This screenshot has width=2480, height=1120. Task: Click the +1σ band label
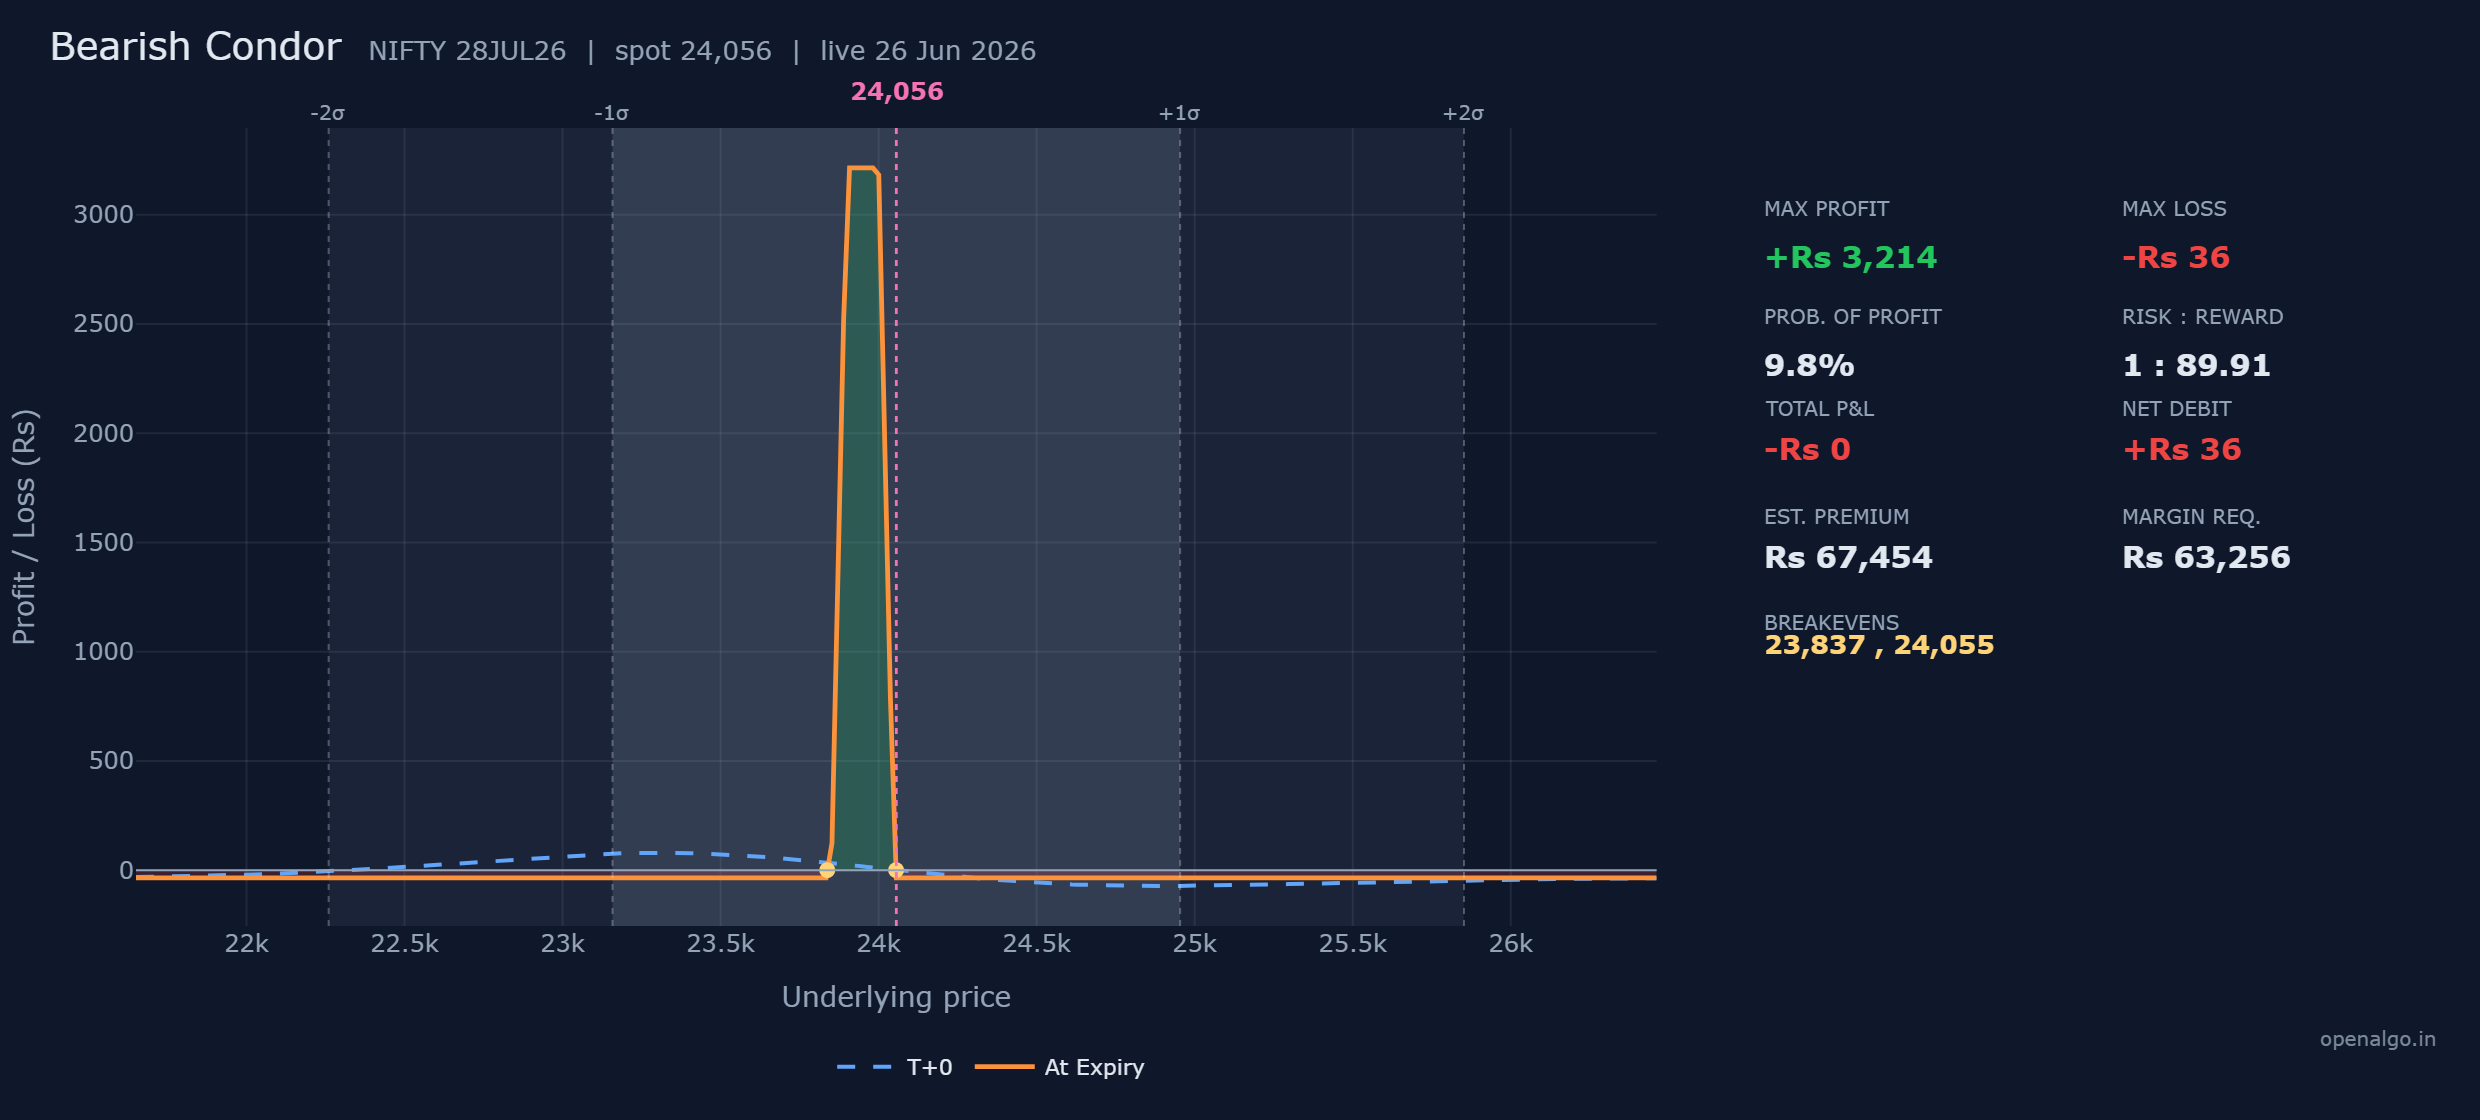1179,113
